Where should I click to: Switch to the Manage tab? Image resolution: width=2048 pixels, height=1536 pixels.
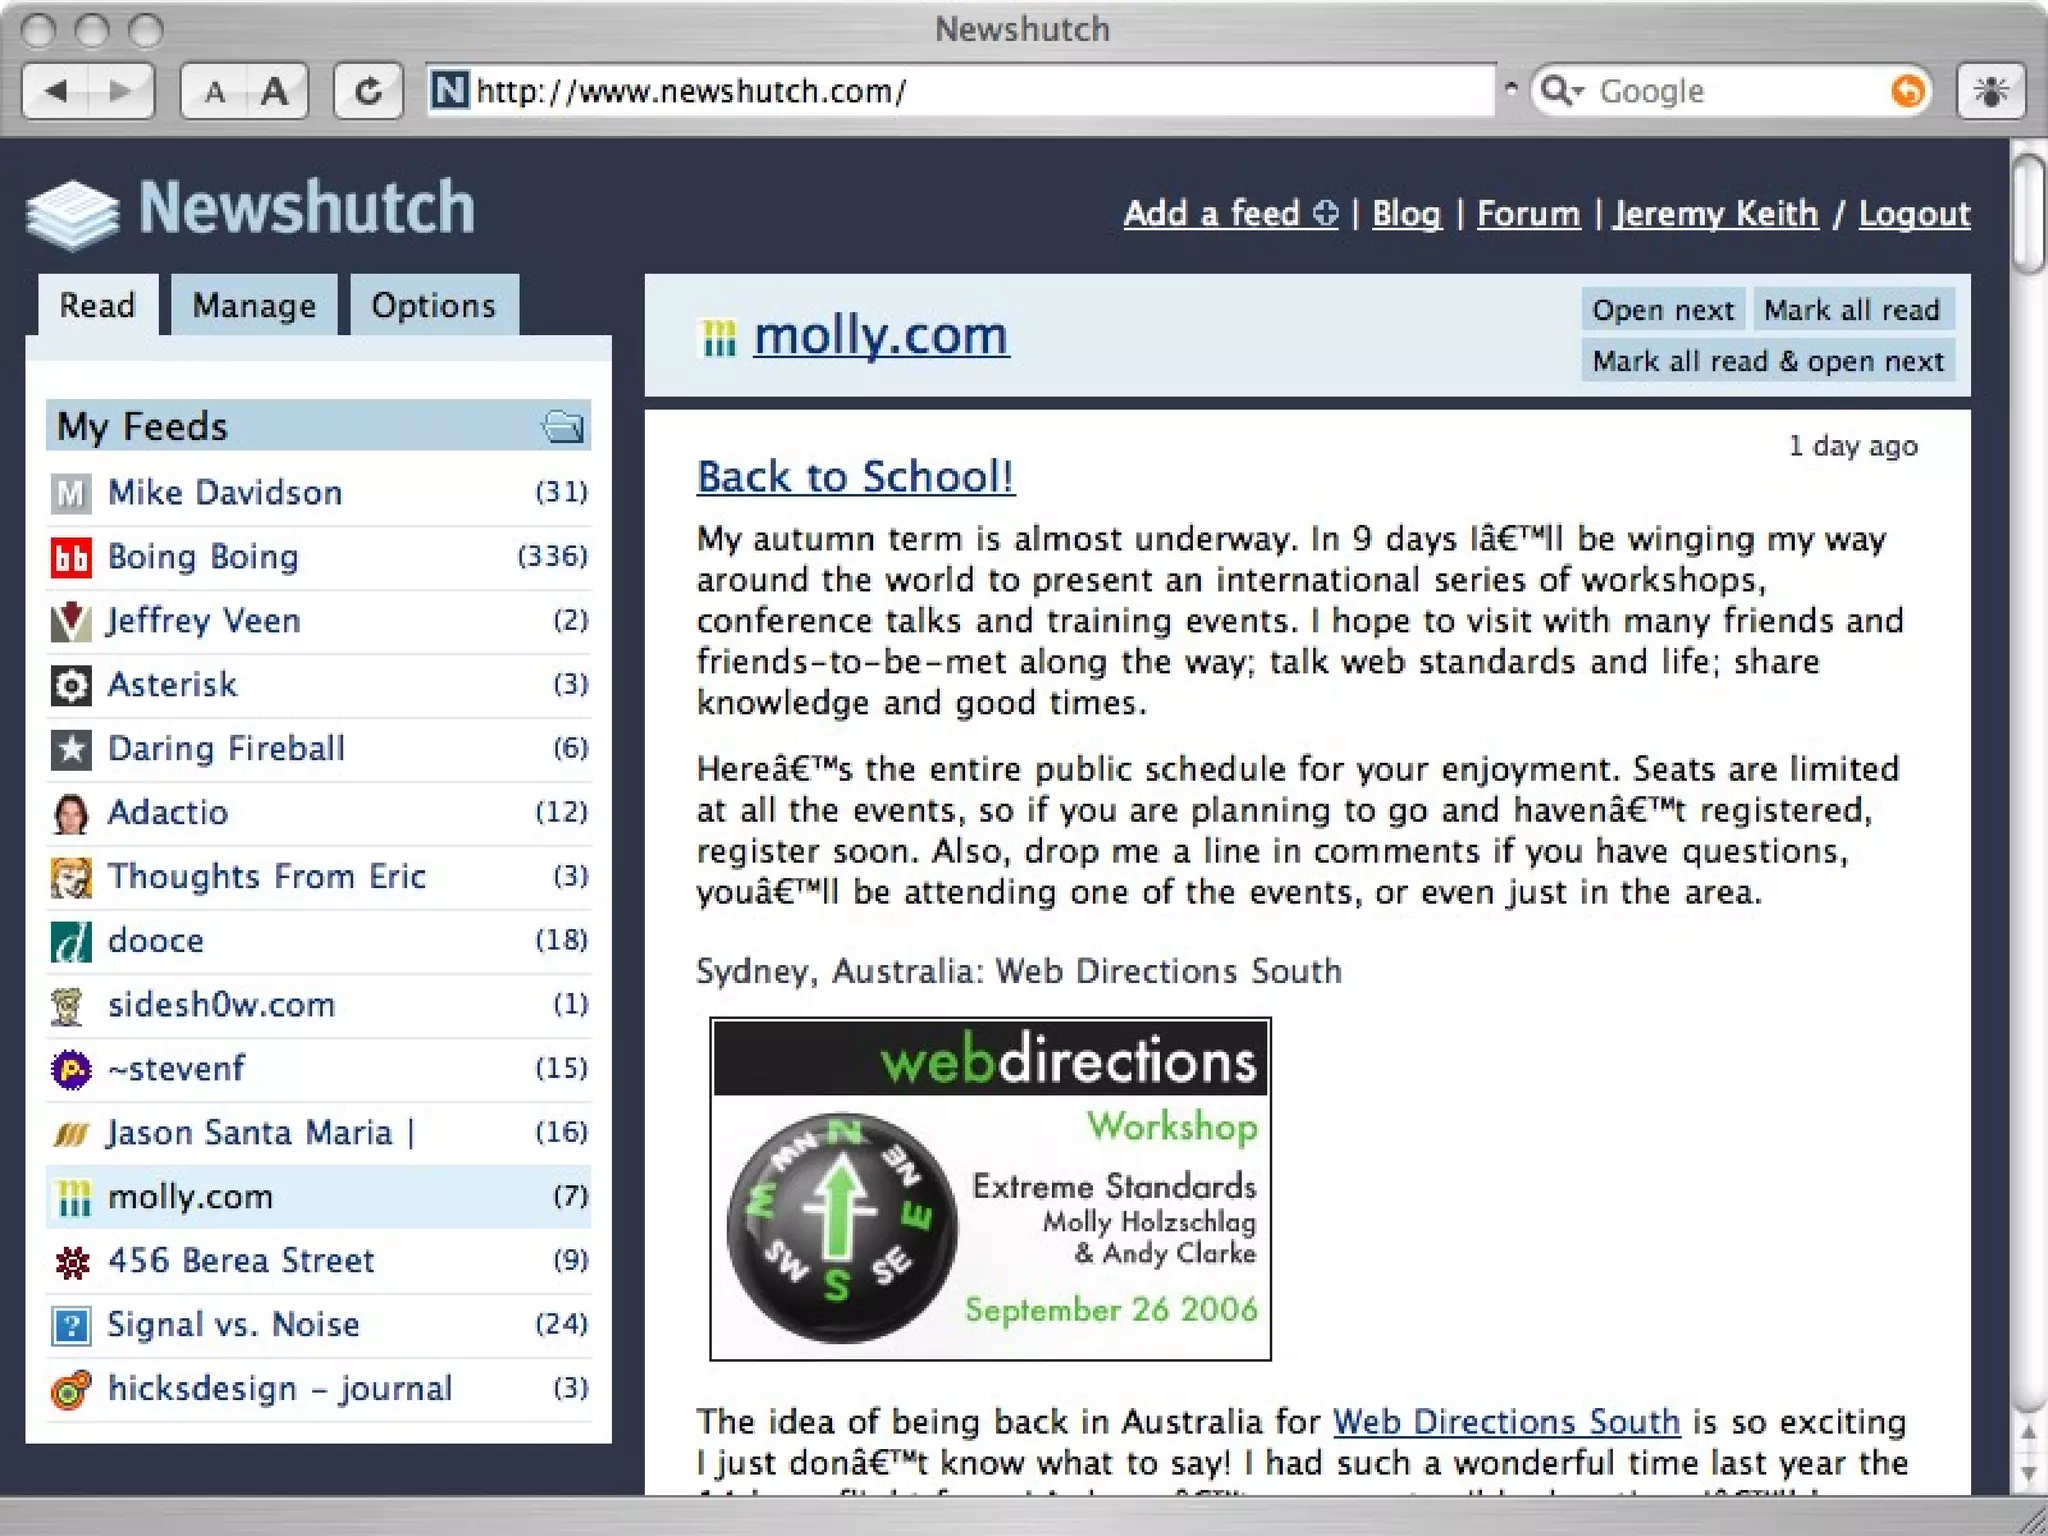coord(254,306)
